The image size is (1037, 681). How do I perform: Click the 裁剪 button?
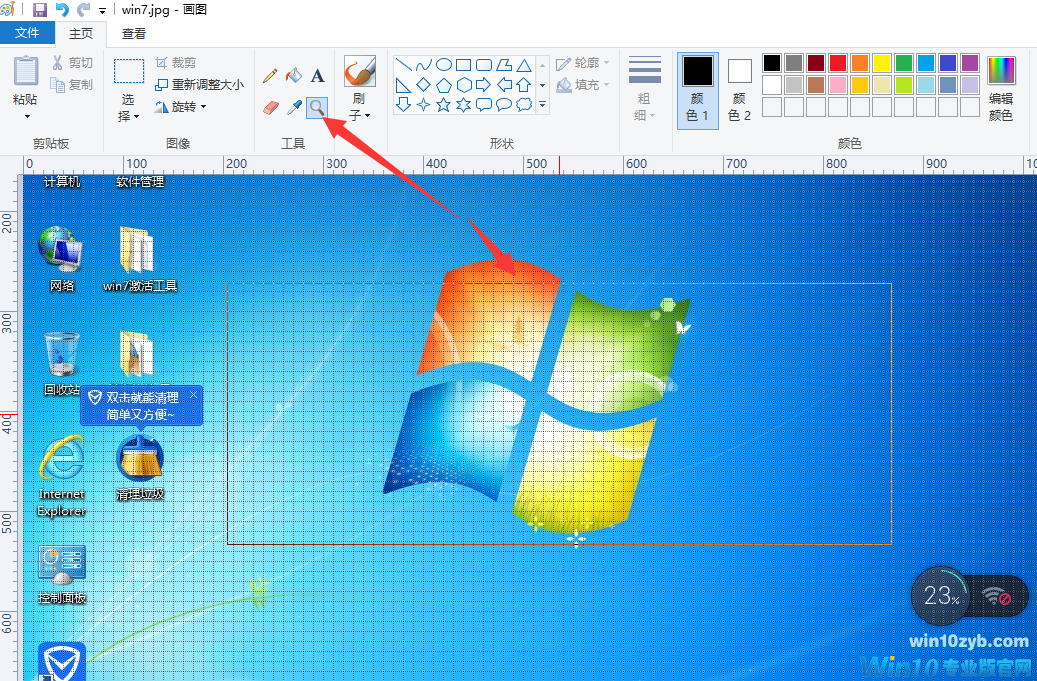pyautogui.click(x=176, y=63)
